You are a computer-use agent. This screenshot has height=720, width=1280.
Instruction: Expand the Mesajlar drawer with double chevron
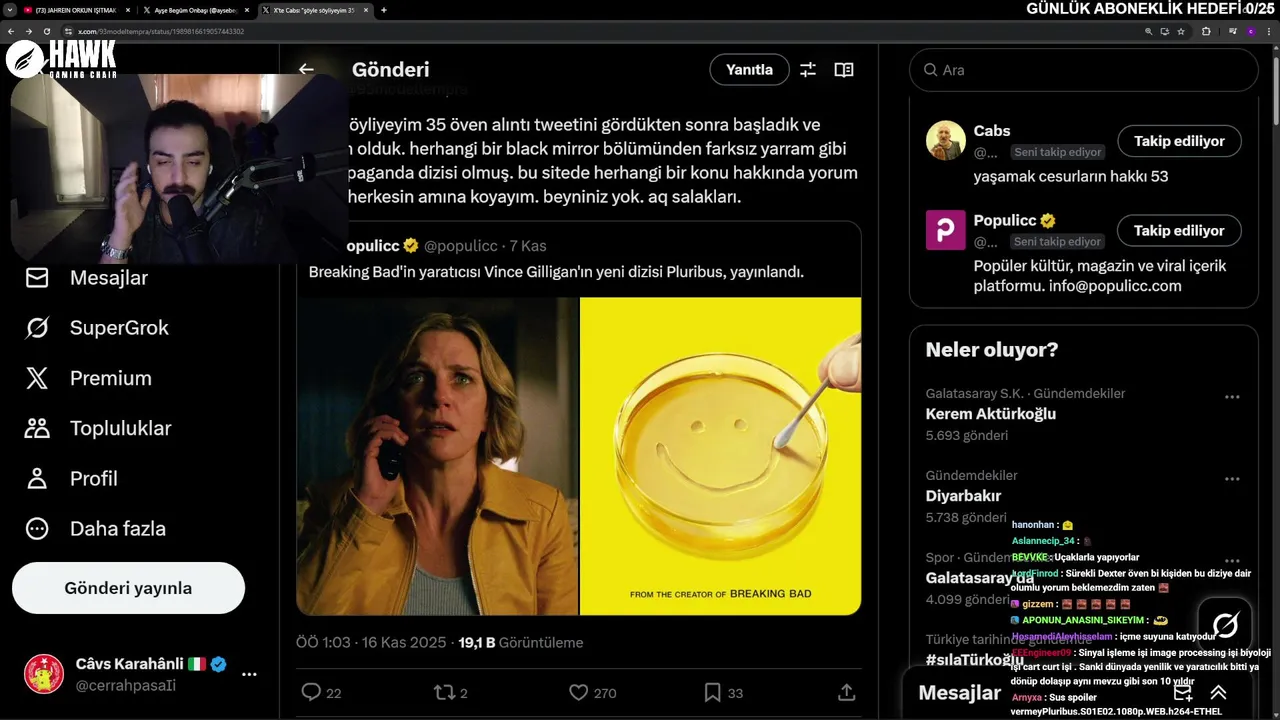[x=1218, y=693]
